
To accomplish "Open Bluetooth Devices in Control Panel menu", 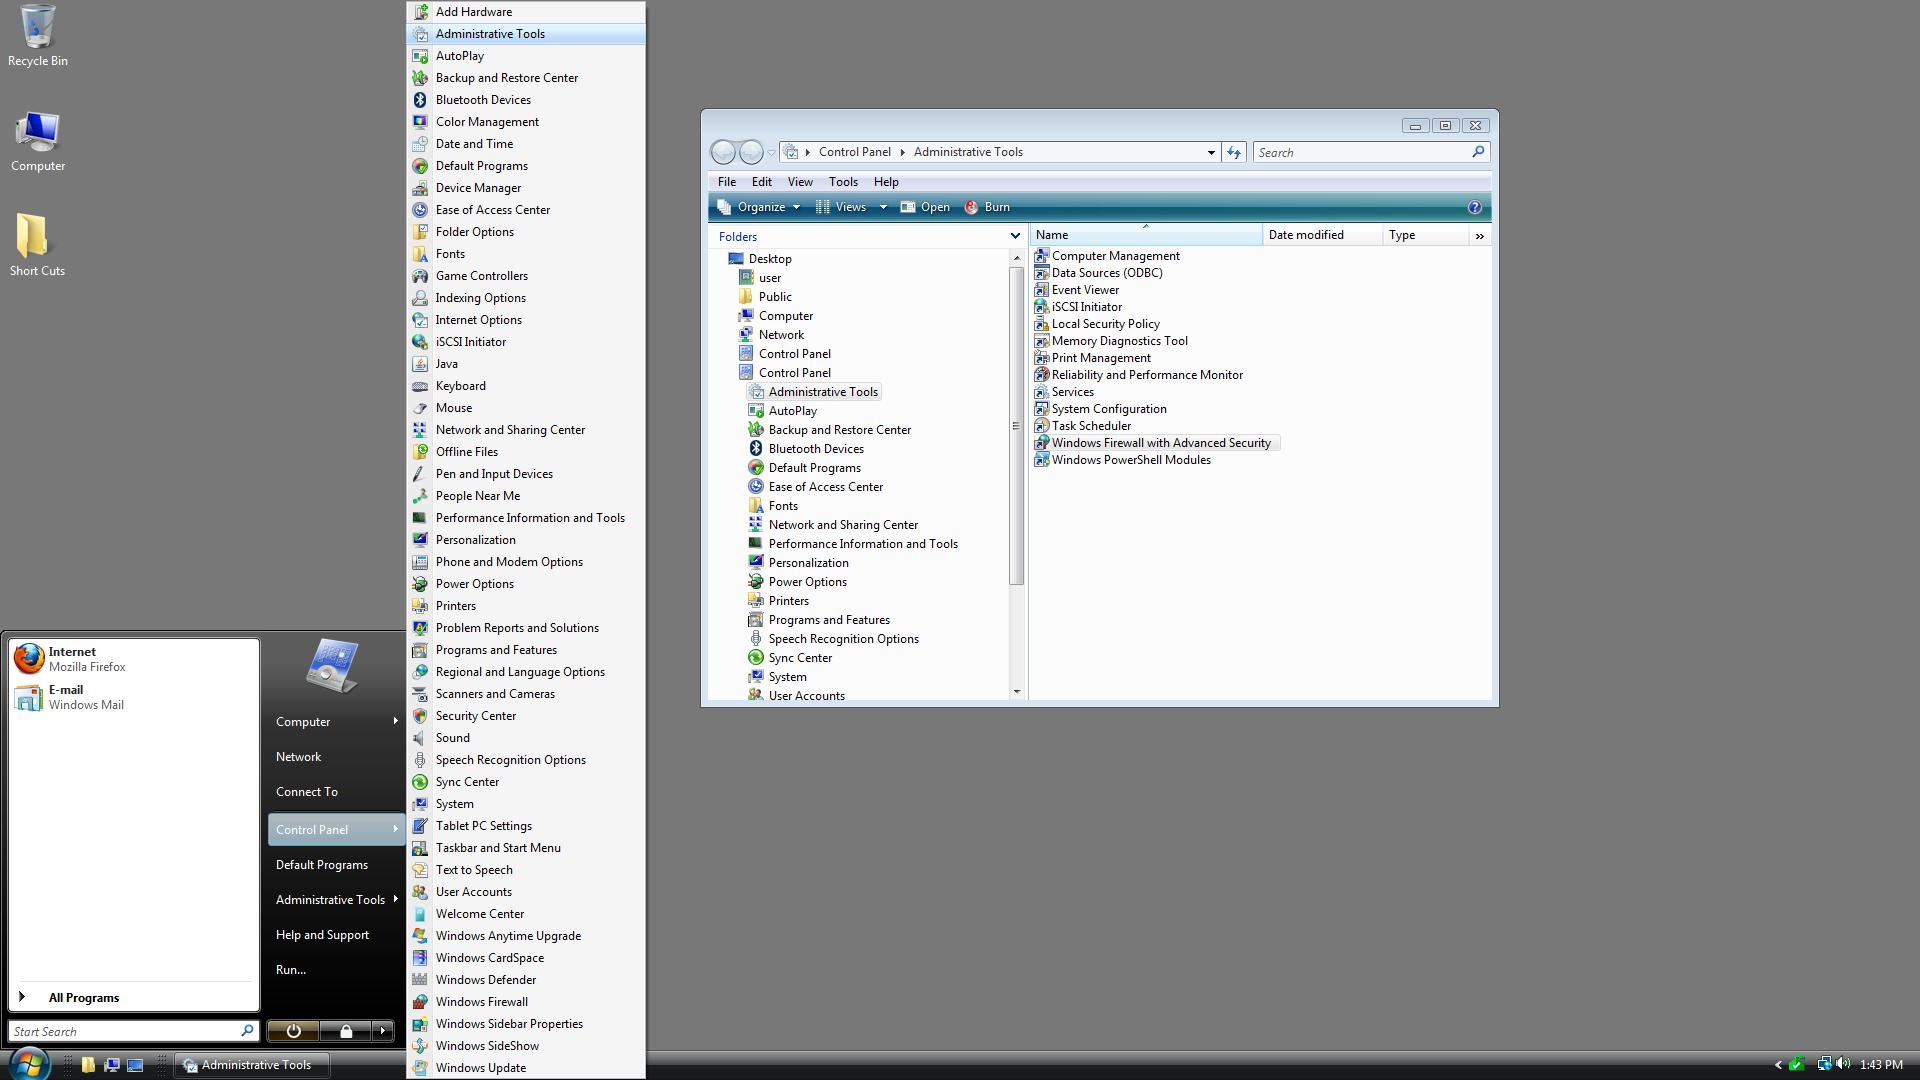I will tap(526, 100).
